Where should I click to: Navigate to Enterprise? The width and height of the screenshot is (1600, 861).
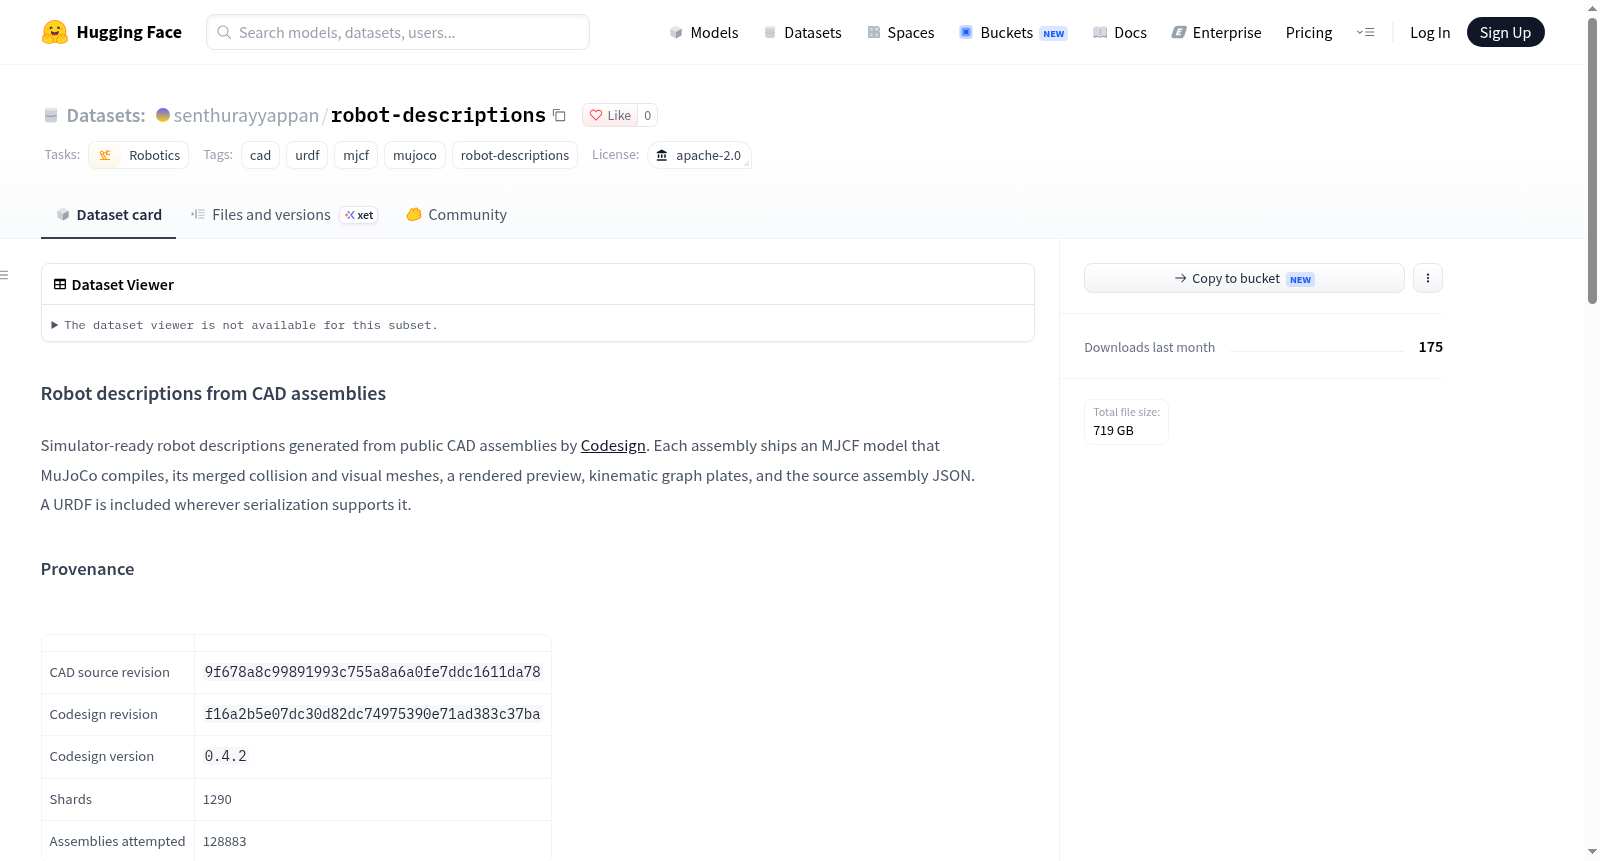pos(1216,33)
